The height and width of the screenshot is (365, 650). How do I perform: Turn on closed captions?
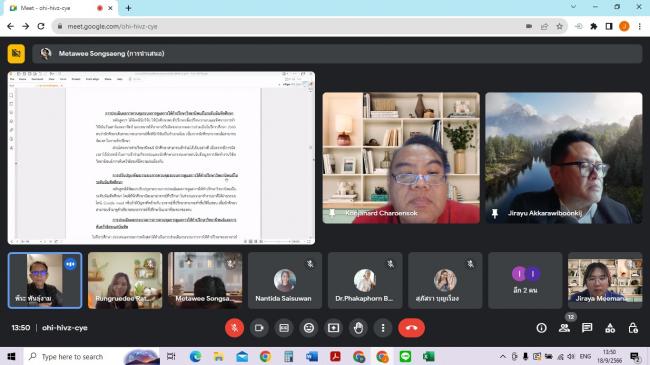tap(284, 328)
